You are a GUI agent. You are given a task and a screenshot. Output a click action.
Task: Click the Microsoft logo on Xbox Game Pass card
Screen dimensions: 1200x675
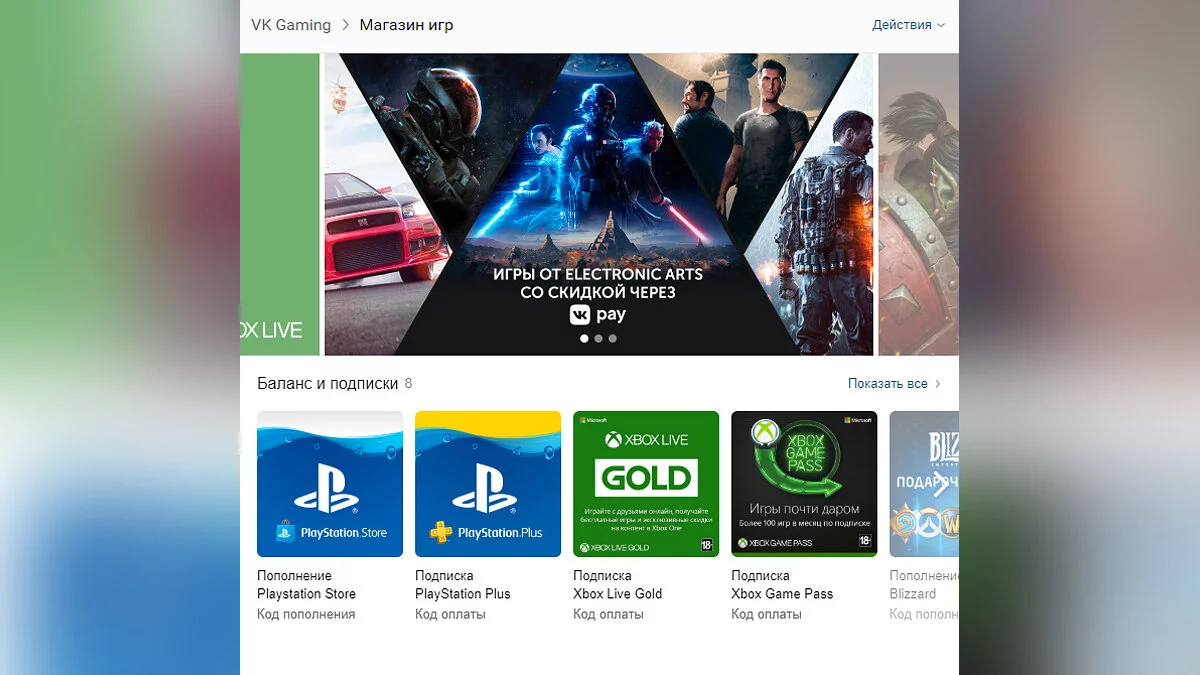tap(857, 419)
